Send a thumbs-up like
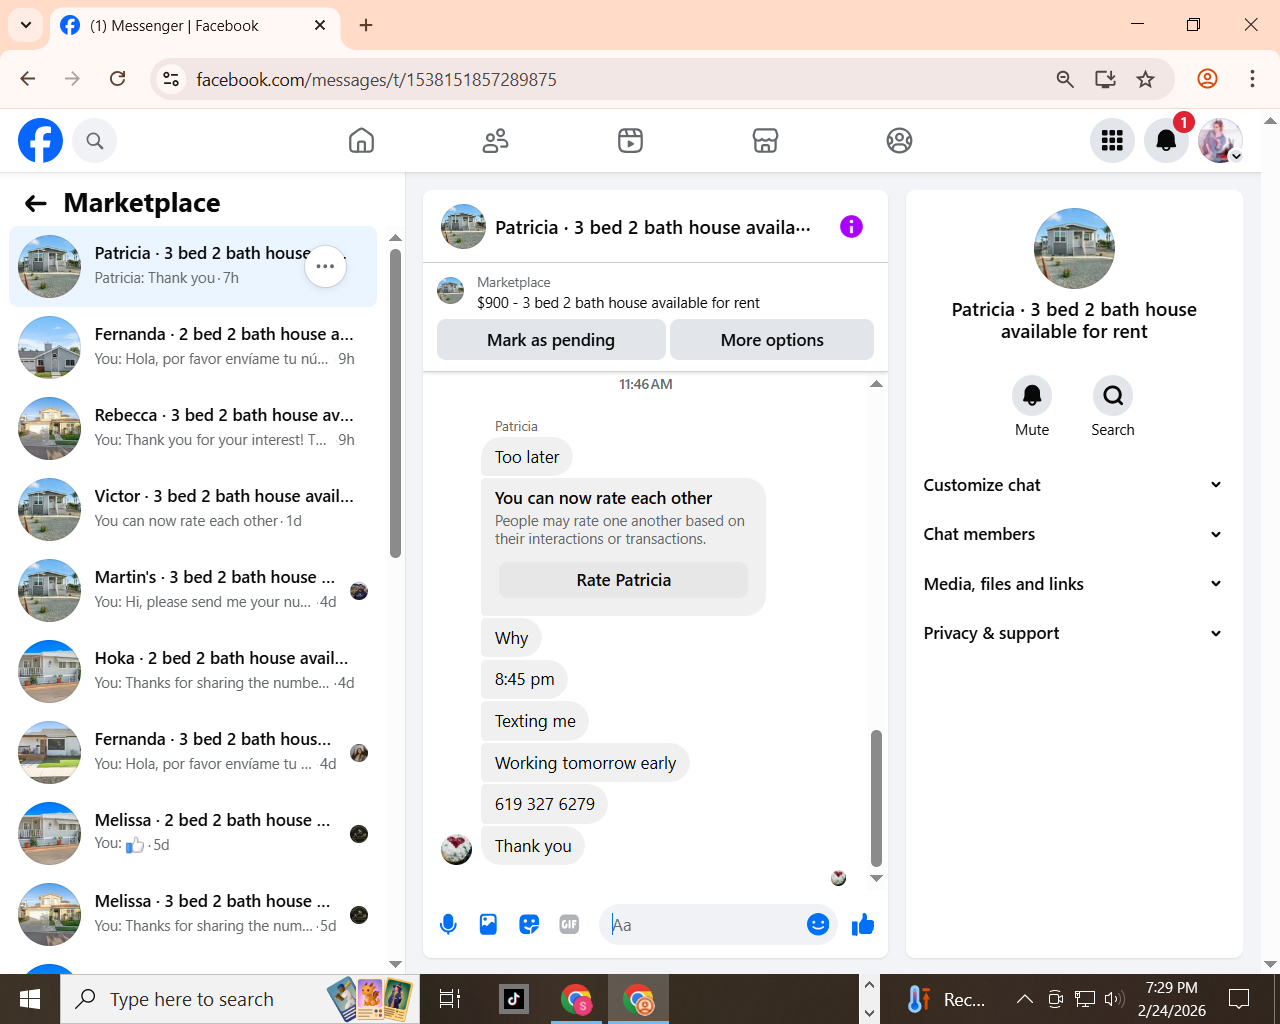This screenshot has width=1280, height=1024. pos(863,925)
